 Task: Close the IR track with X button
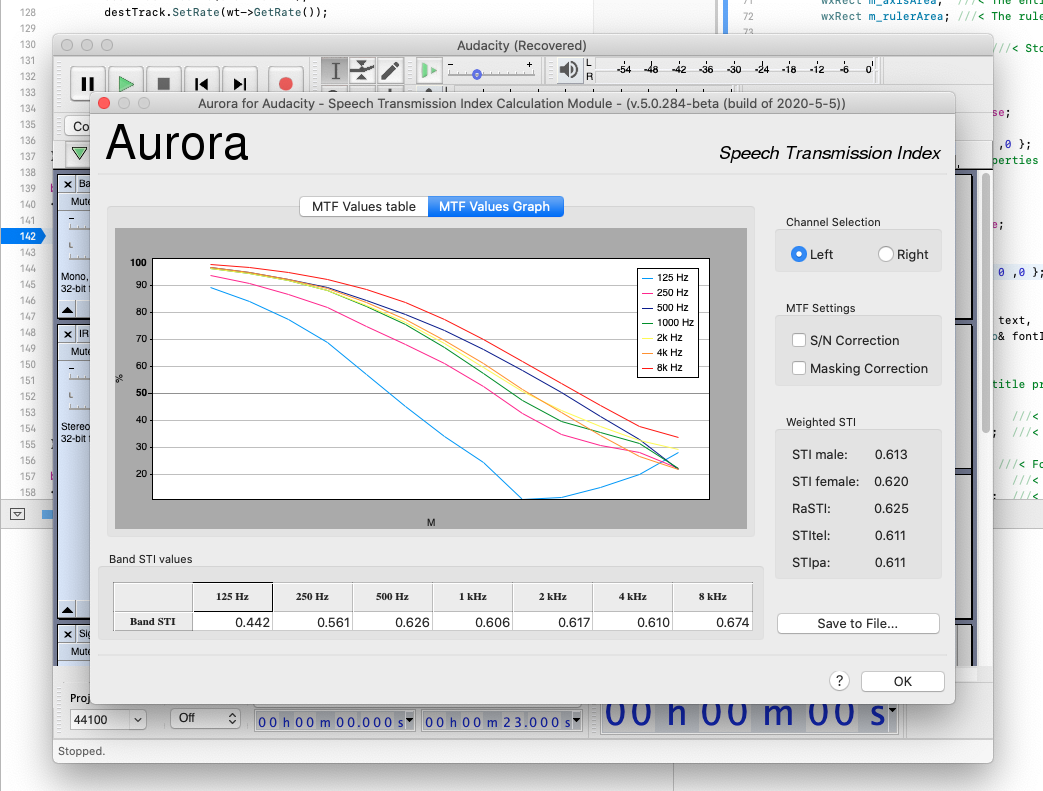(x=68, y=334)
